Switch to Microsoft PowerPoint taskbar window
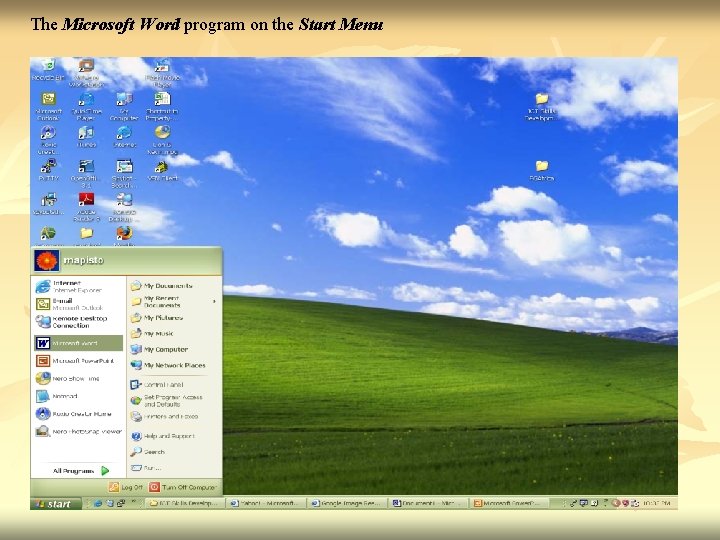The height and width of the screenshot is (540, 720). [510, 503]
